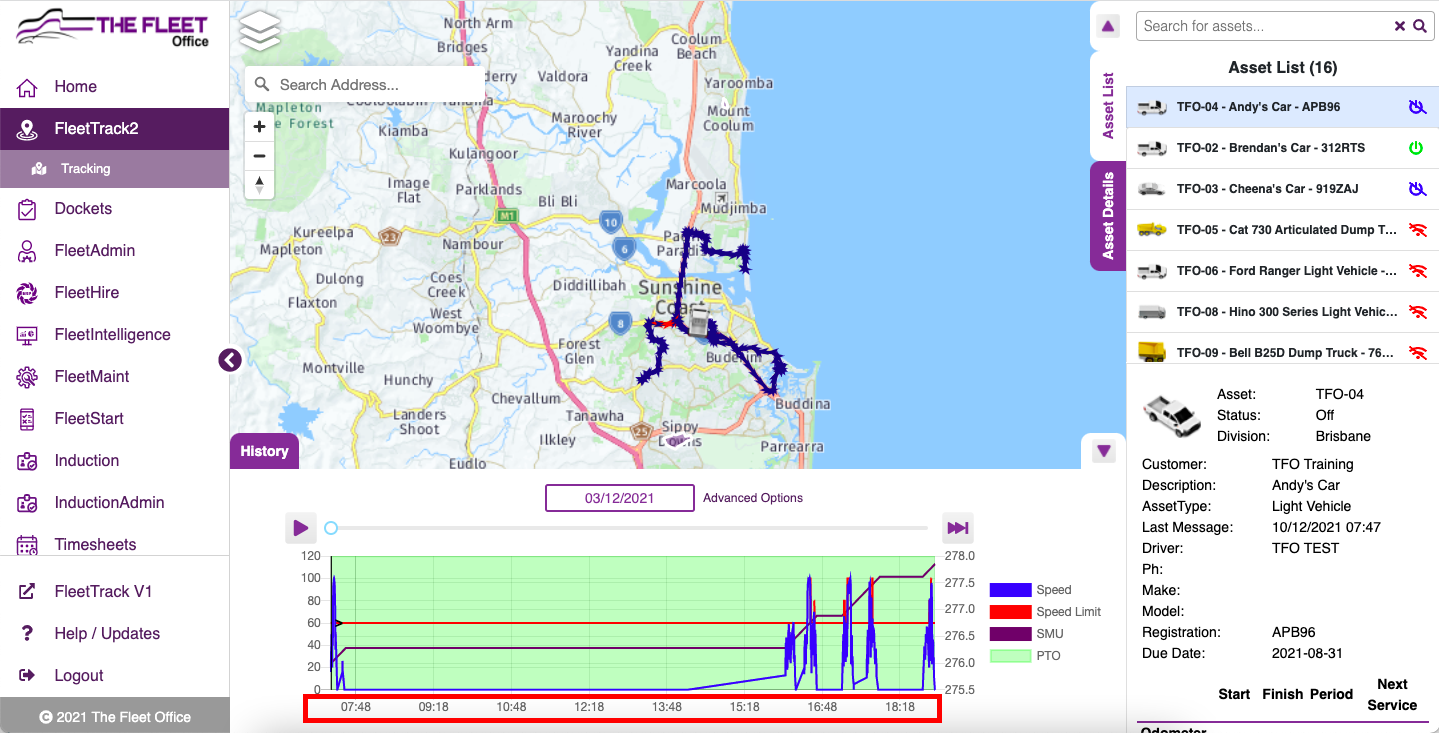The height and width of the screenshot is (733, 1439).
Task: Click TFO-04 ignition off status icon
Action: pos(1417,107)
